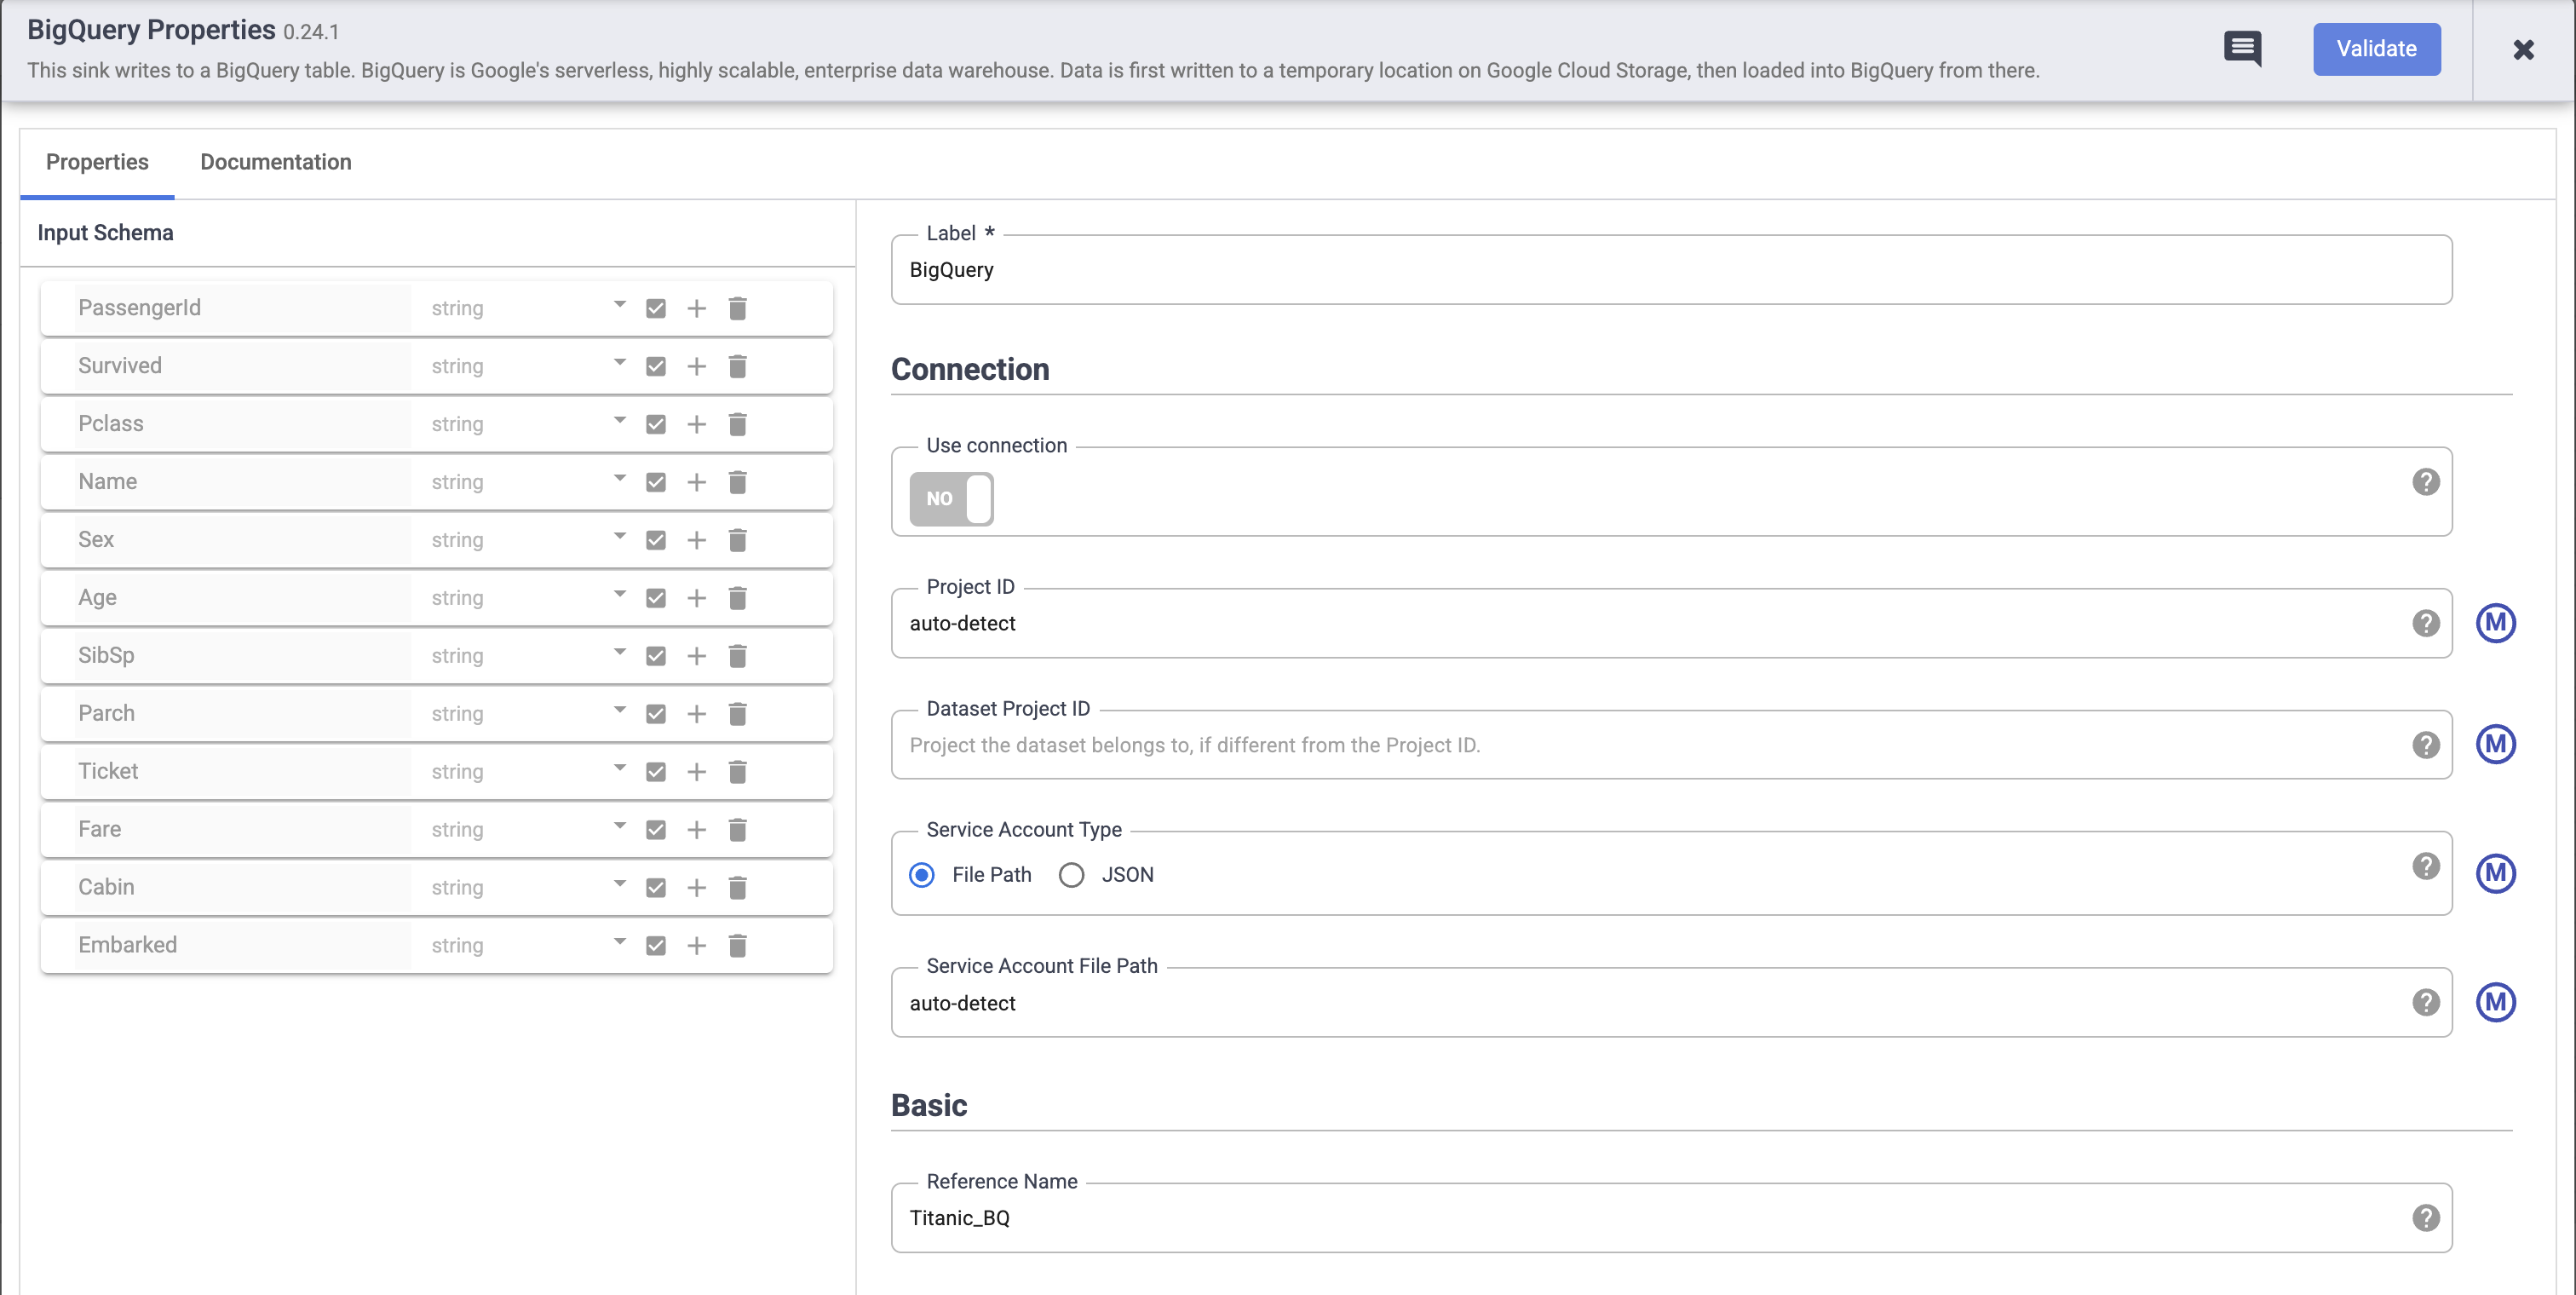Open the comments panel

(x=2243, y=48)
